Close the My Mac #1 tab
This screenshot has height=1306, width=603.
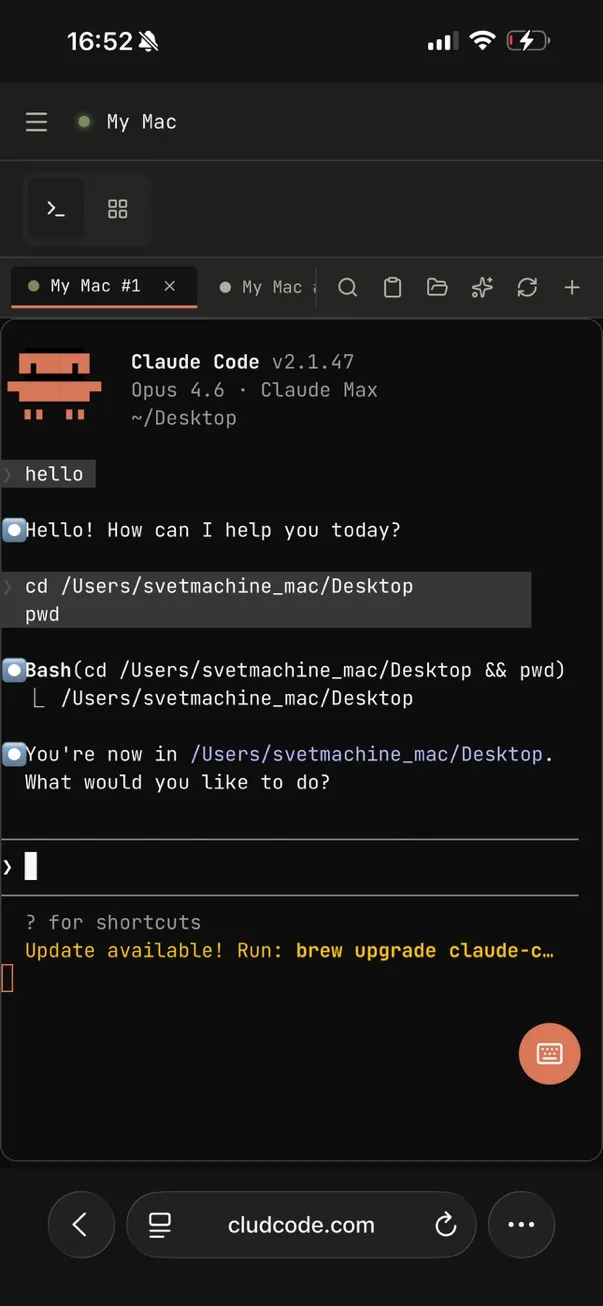point(167,286)
